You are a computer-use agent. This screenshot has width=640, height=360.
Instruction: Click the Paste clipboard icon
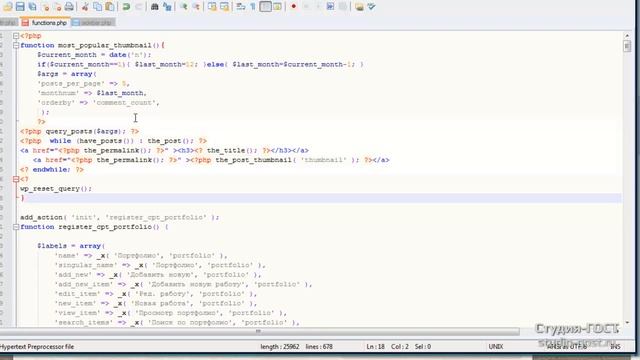coord(109,7)
